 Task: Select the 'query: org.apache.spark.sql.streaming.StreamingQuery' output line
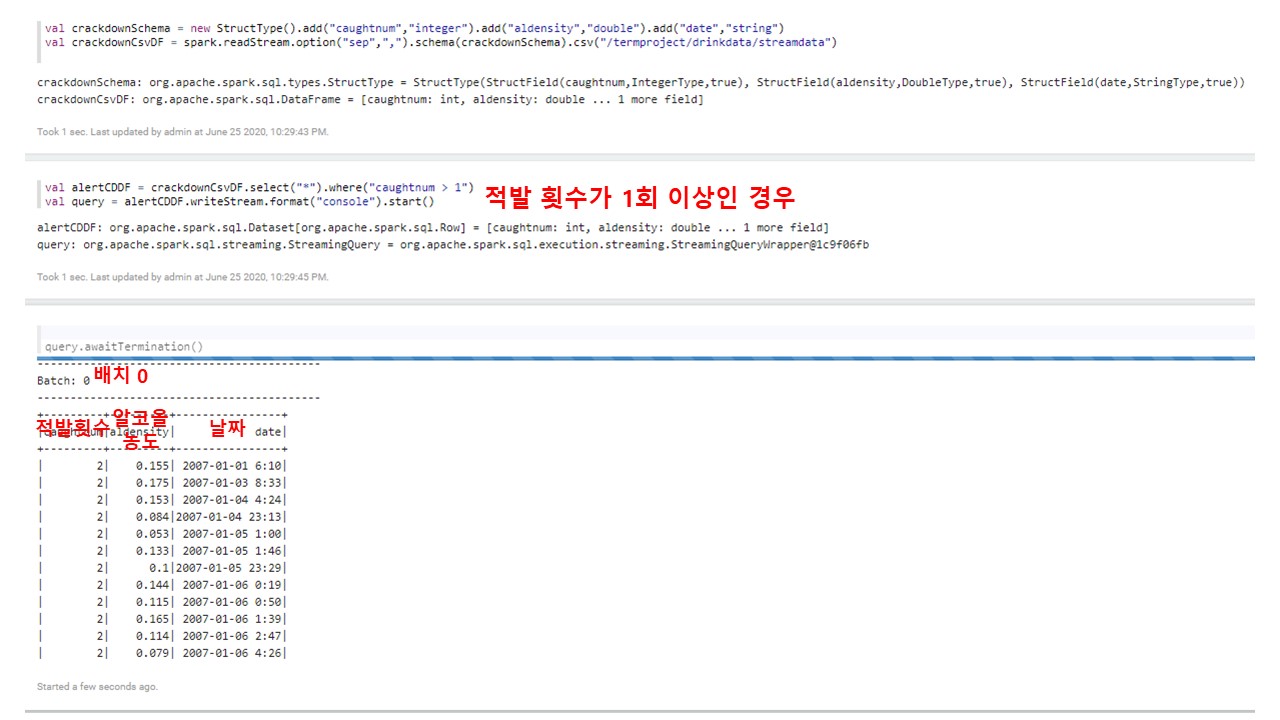(x=453, y=245)
